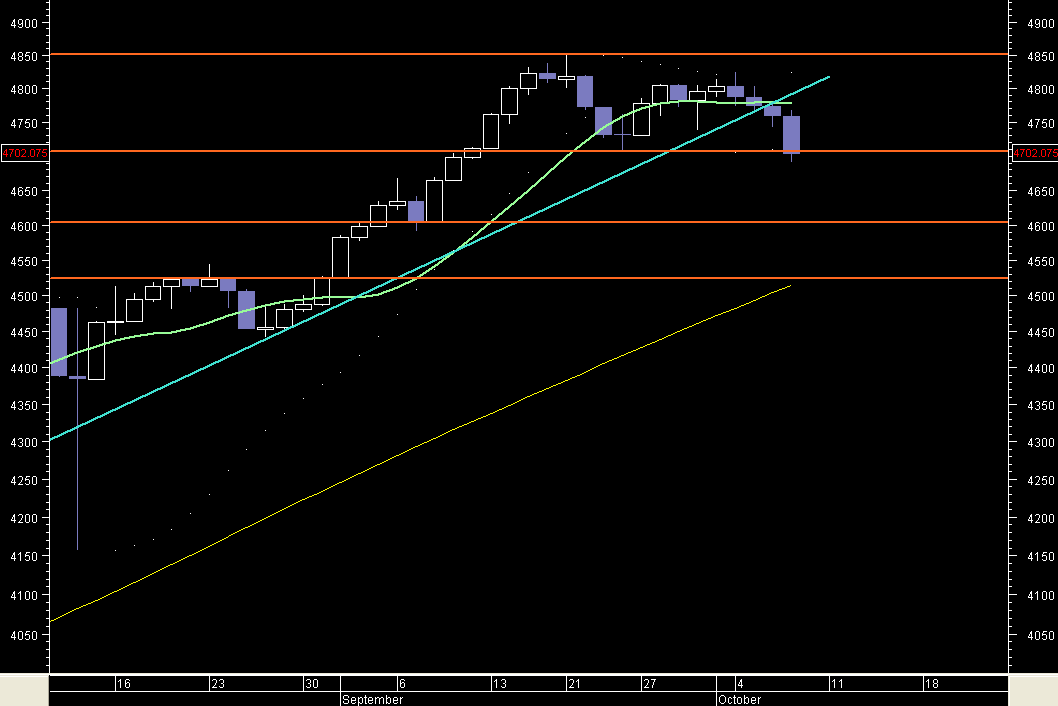Select the 4900 label on the left price axis
Viewport: 1058px width, 706px height.
24,24
